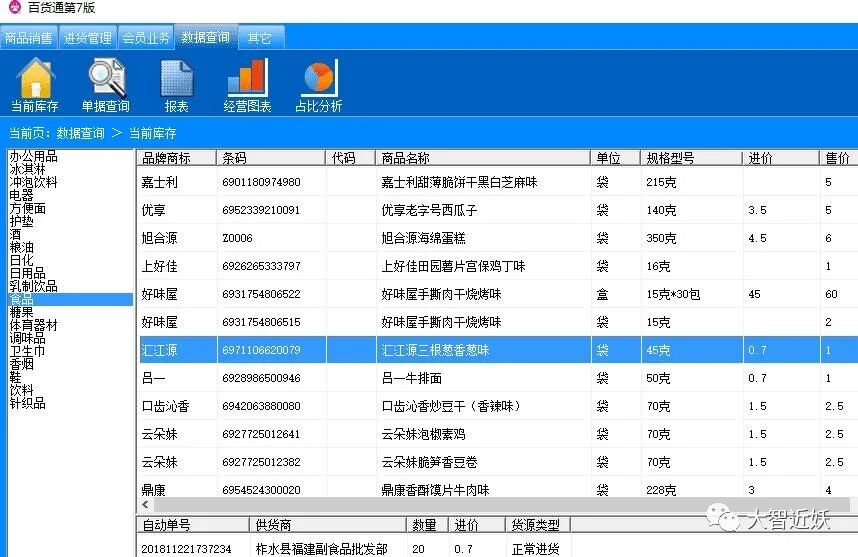Select the 电器 category
The image size is (858, 557).
click(21, 195)
